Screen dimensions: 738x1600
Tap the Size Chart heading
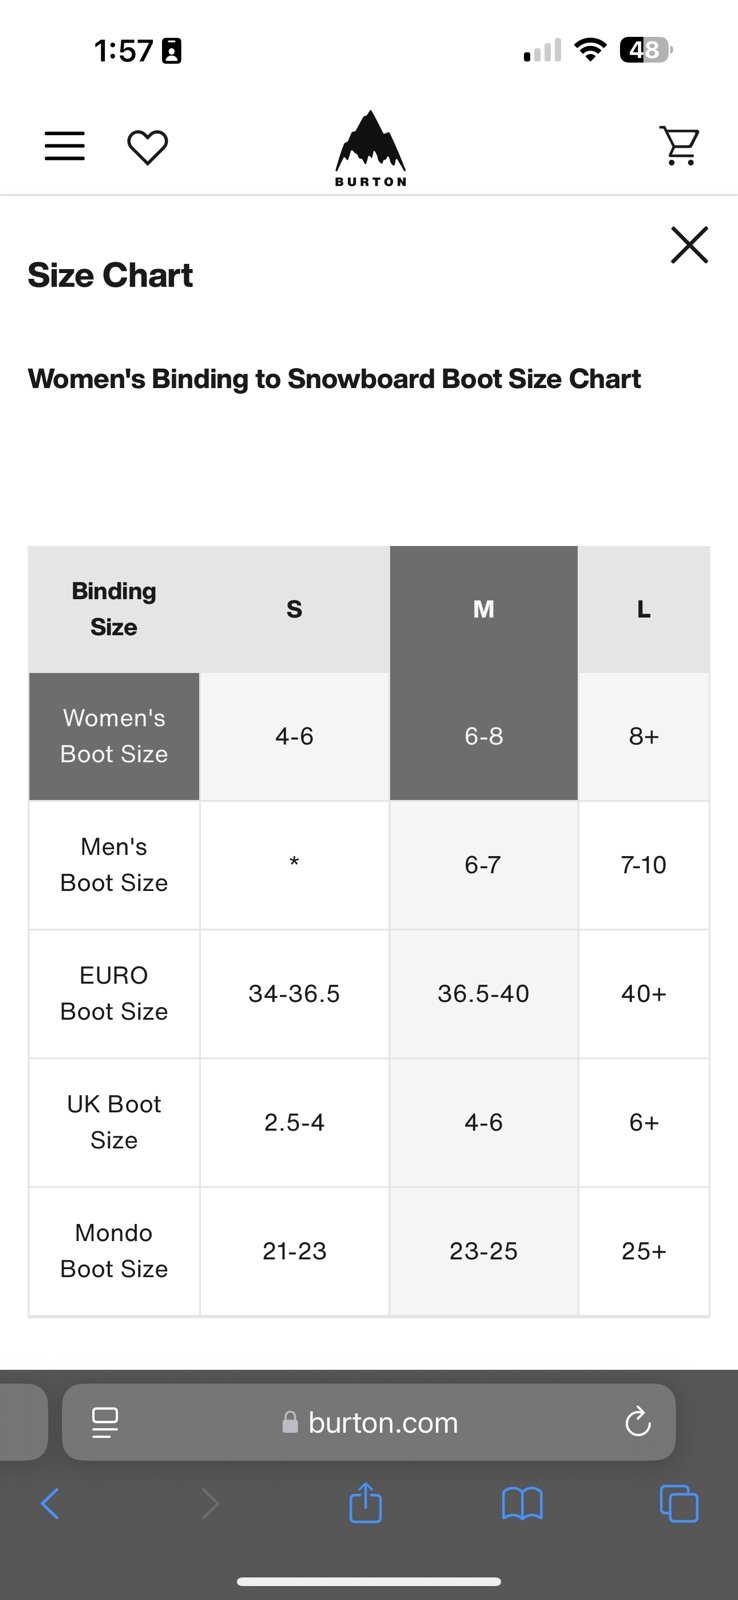(x=110, y=275)
